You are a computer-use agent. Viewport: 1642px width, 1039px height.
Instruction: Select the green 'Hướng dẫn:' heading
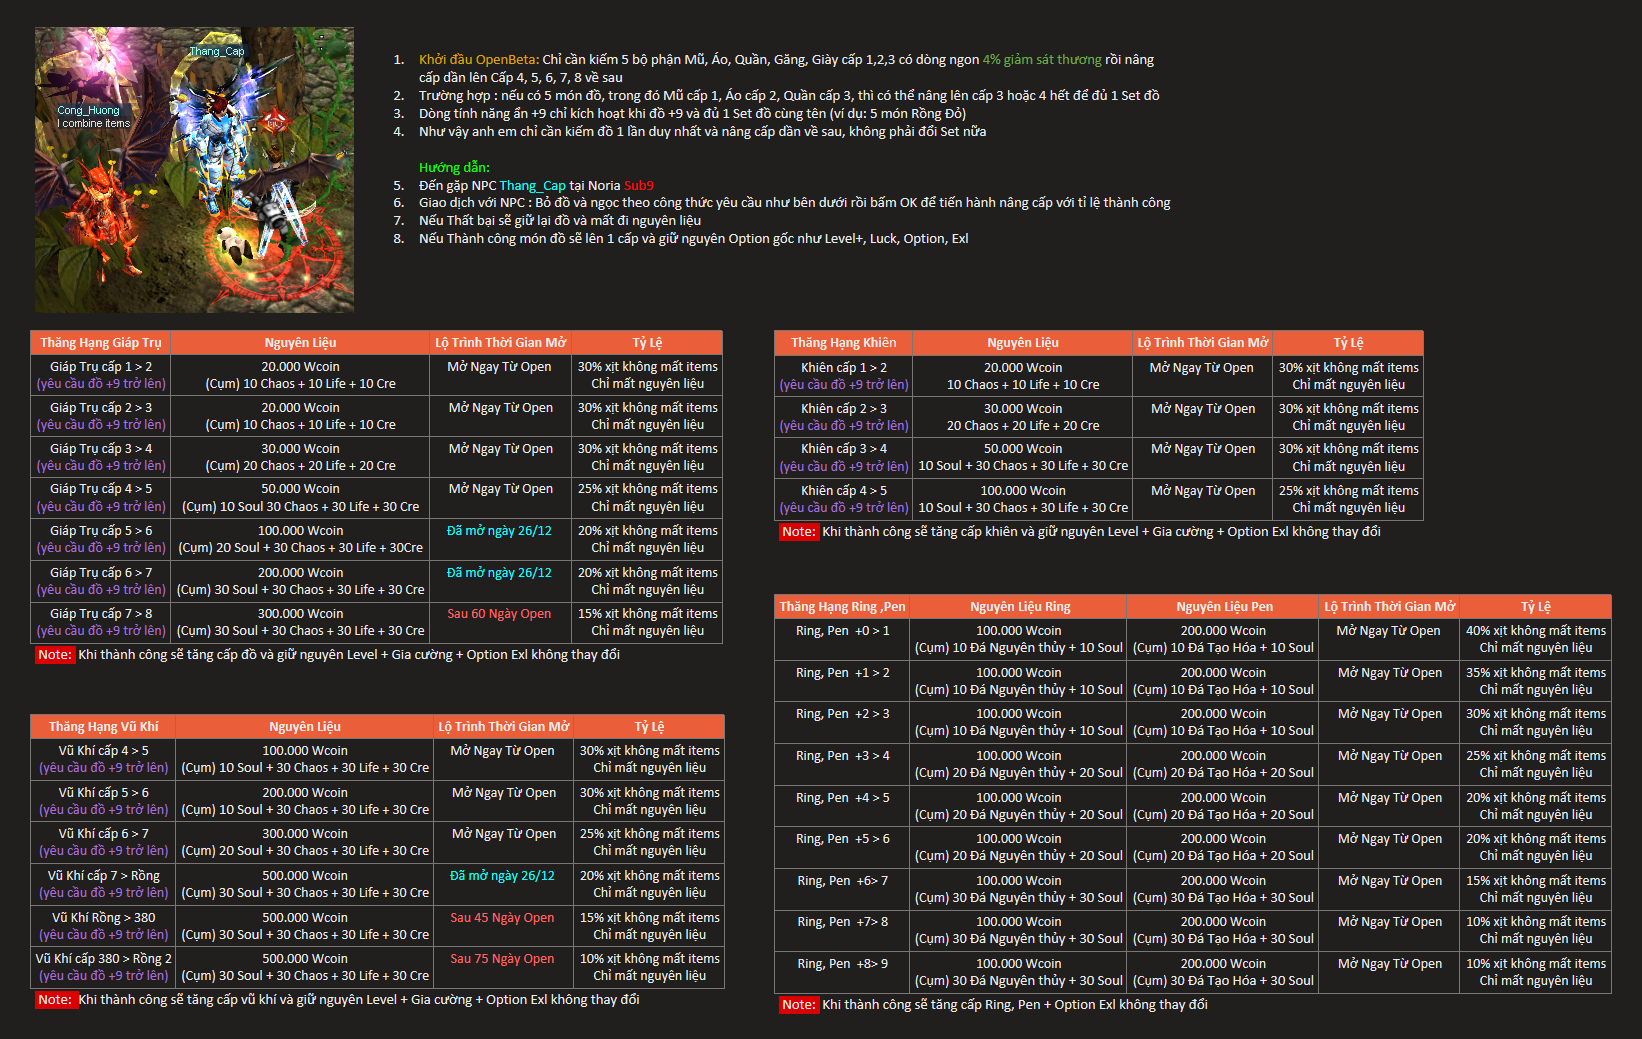click(x=454, y=168)
